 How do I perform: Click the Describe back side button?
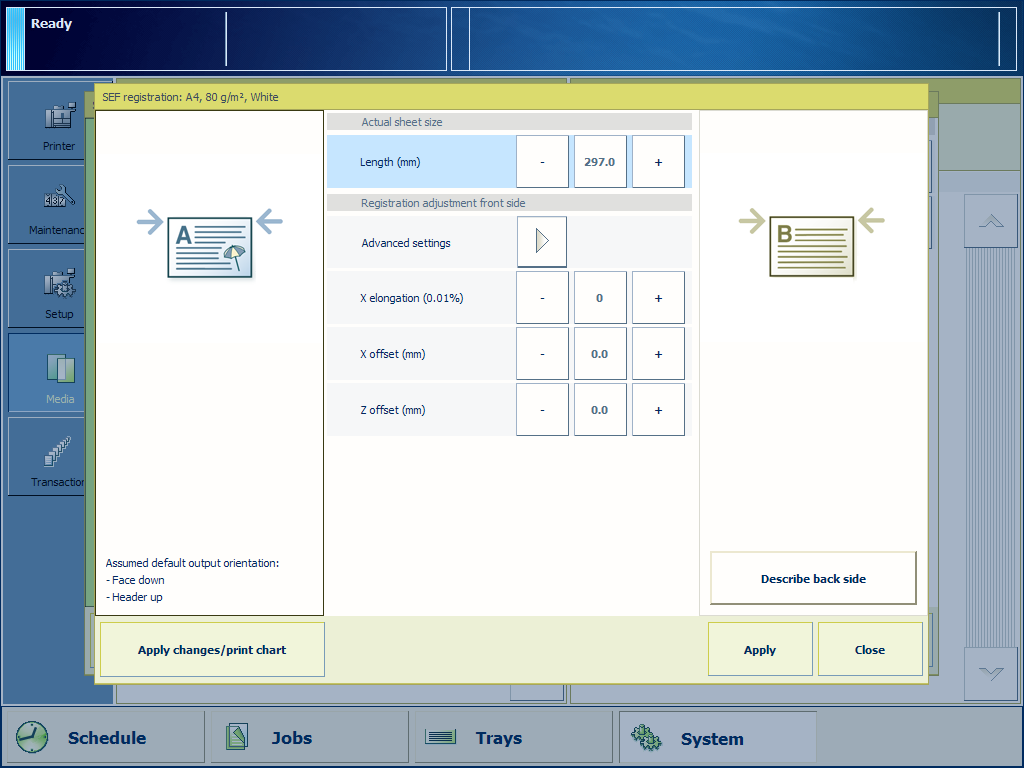pos(813,579)
